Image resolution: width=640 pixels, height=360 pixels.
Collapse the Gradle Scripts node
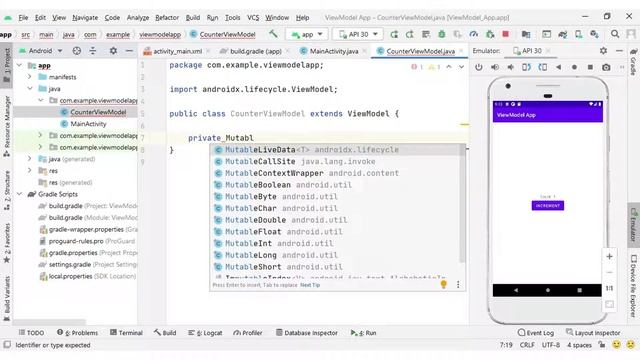click(x=19, y=194)
